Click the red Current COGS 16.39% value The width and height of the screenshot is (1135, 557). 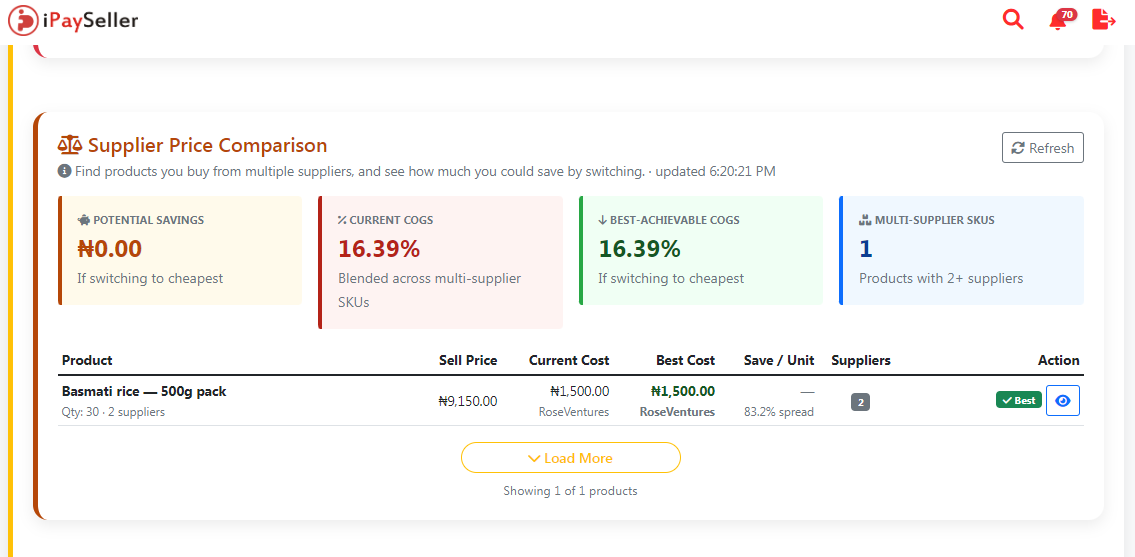(379, 248)
